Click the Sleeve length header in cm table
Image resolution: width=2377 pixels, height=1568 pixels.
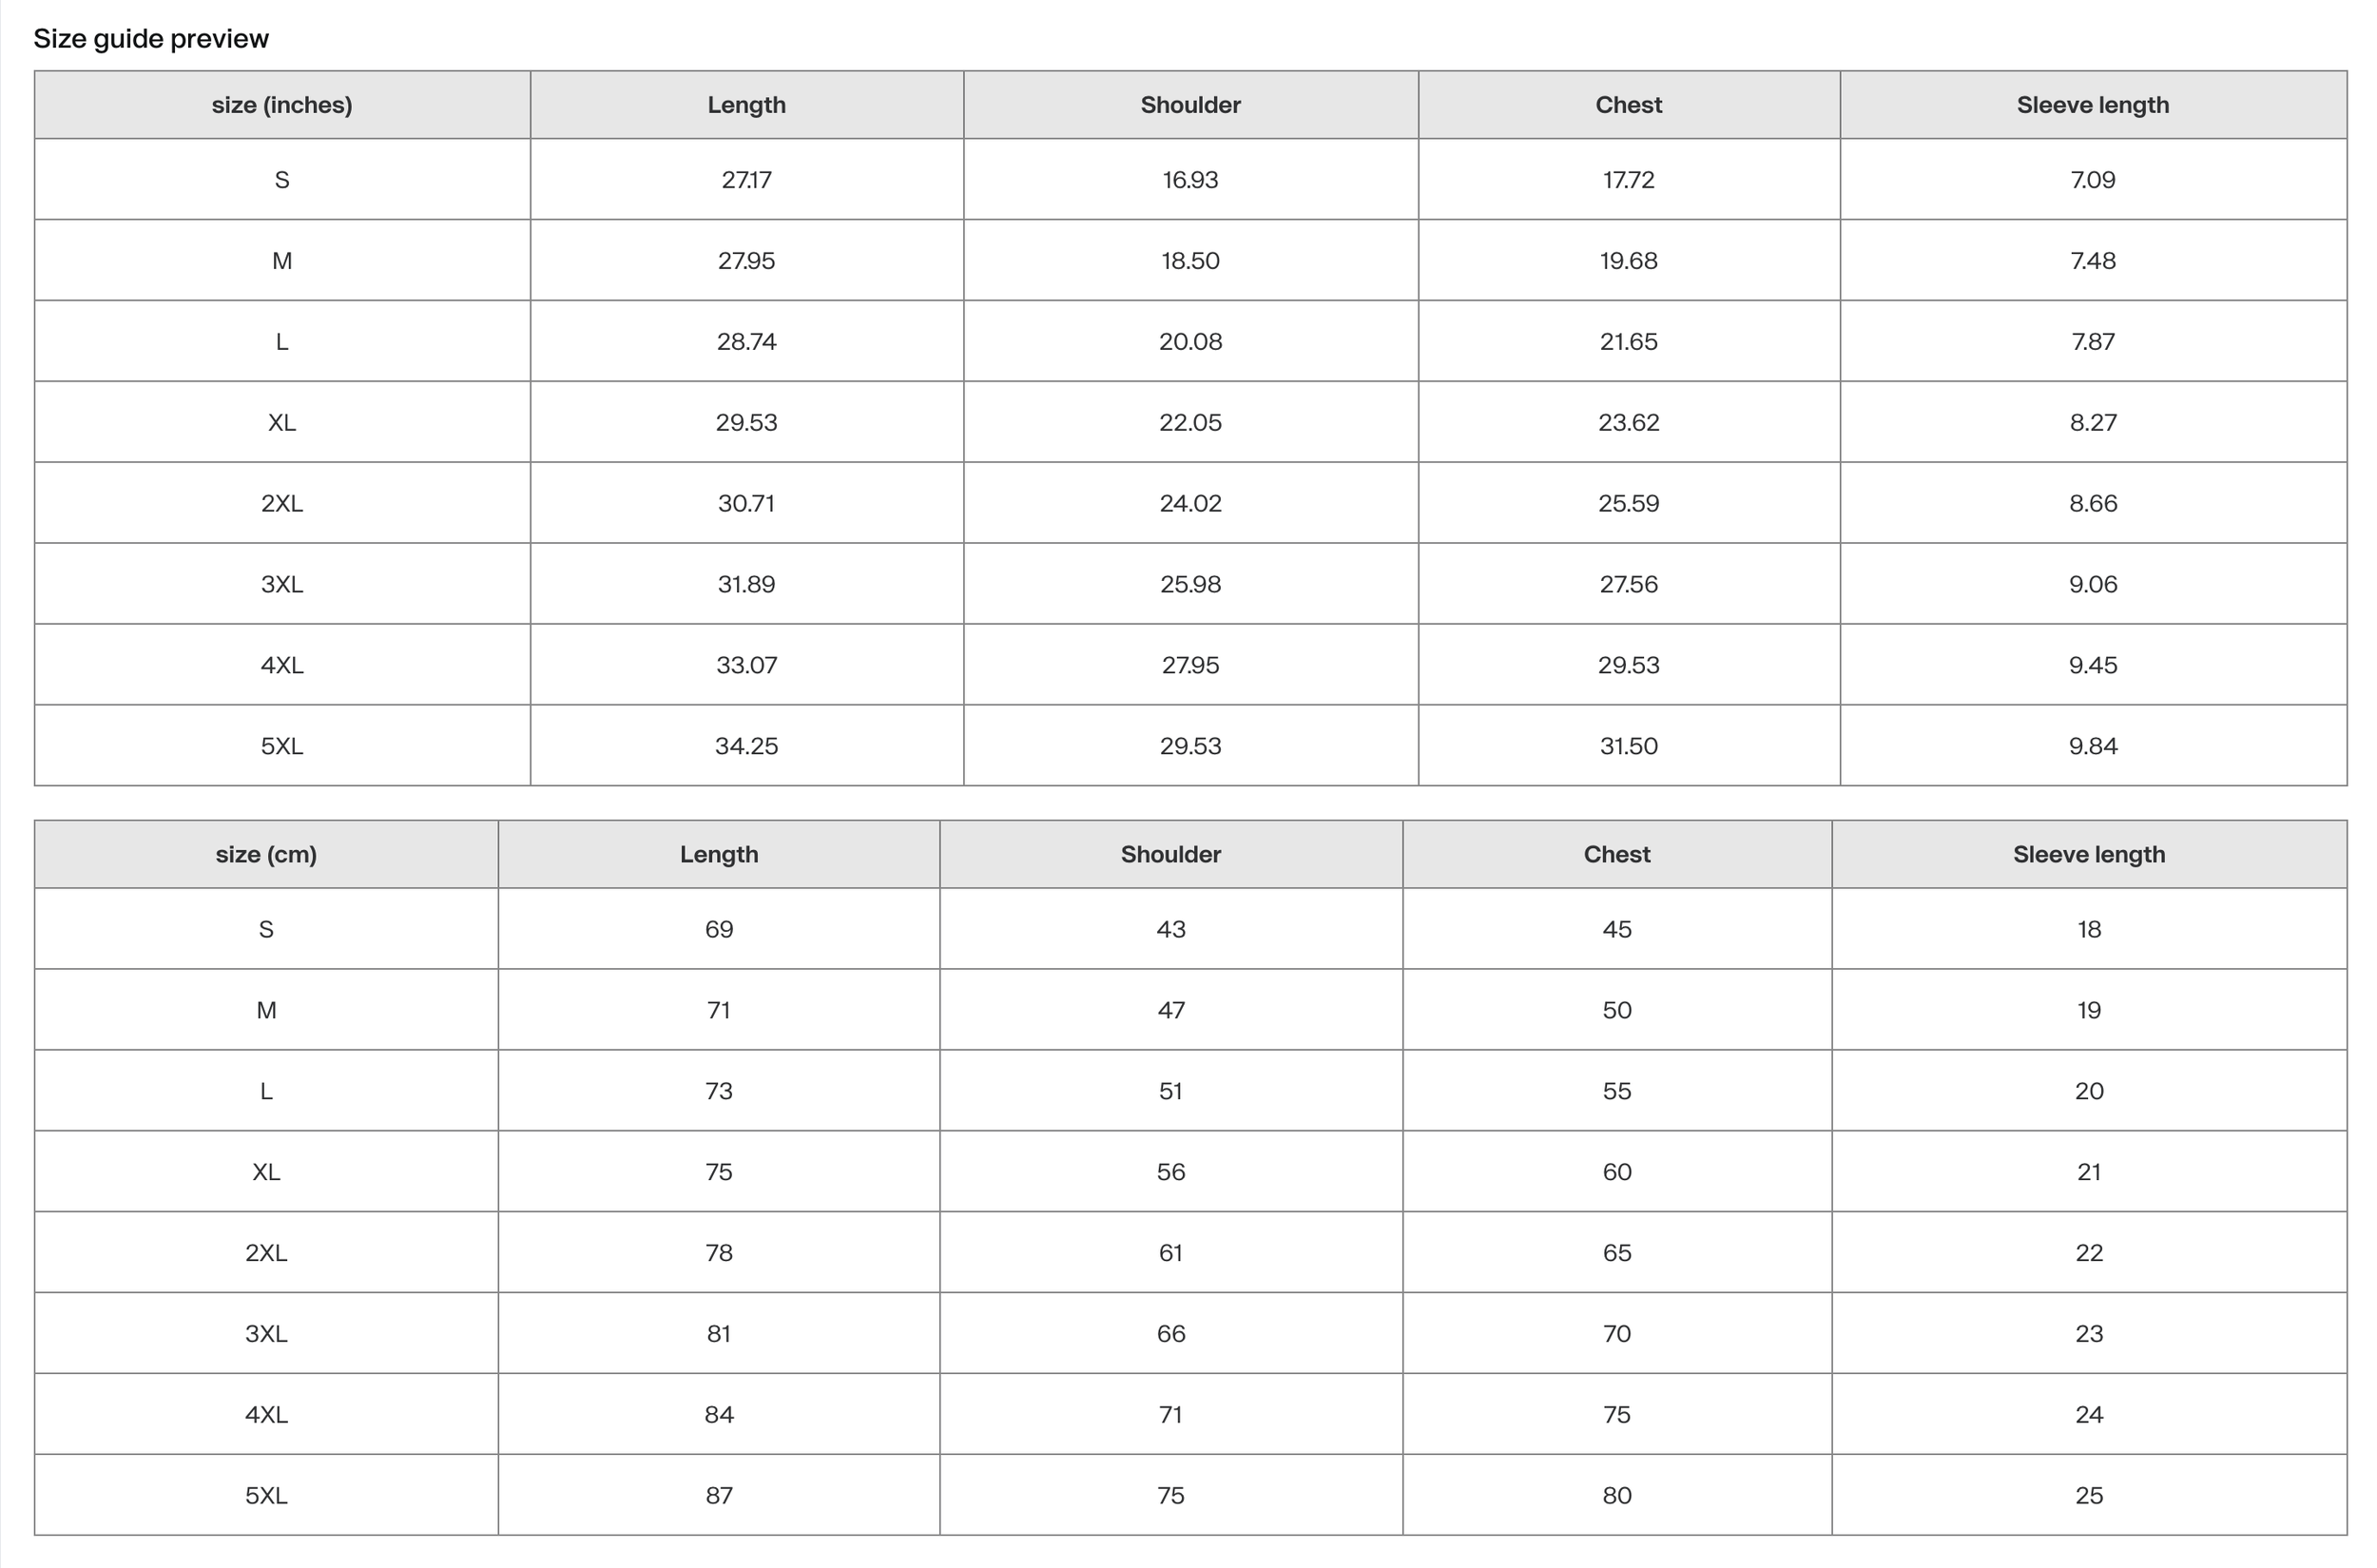(2089, 854)
